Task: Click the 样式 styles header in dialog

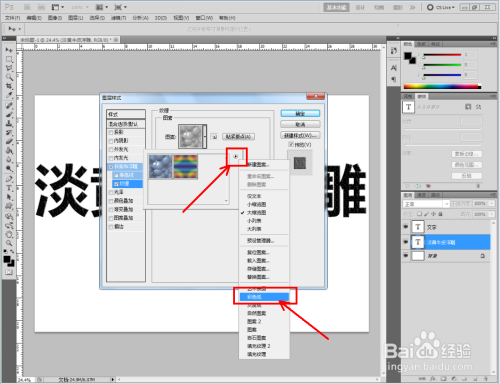Action: [x=126, y=114]
